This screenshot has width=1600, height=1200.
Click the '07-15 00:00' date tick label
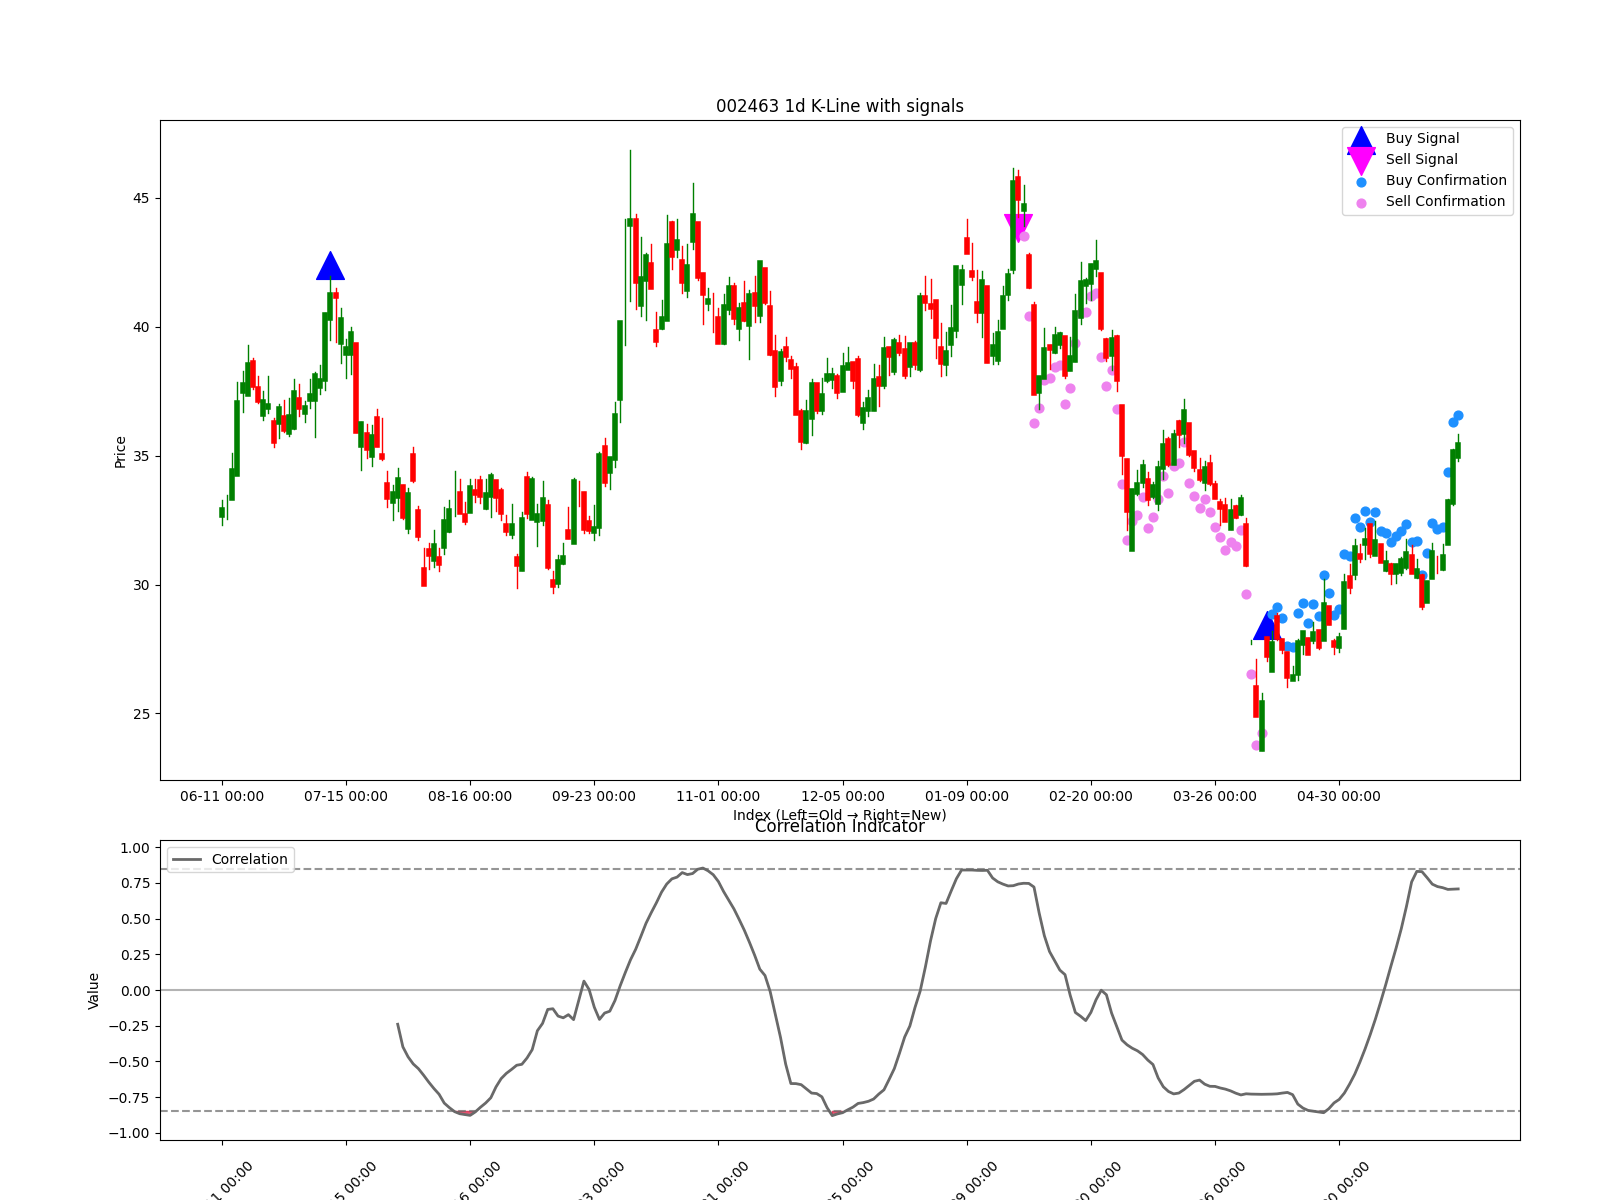point(346,797)
